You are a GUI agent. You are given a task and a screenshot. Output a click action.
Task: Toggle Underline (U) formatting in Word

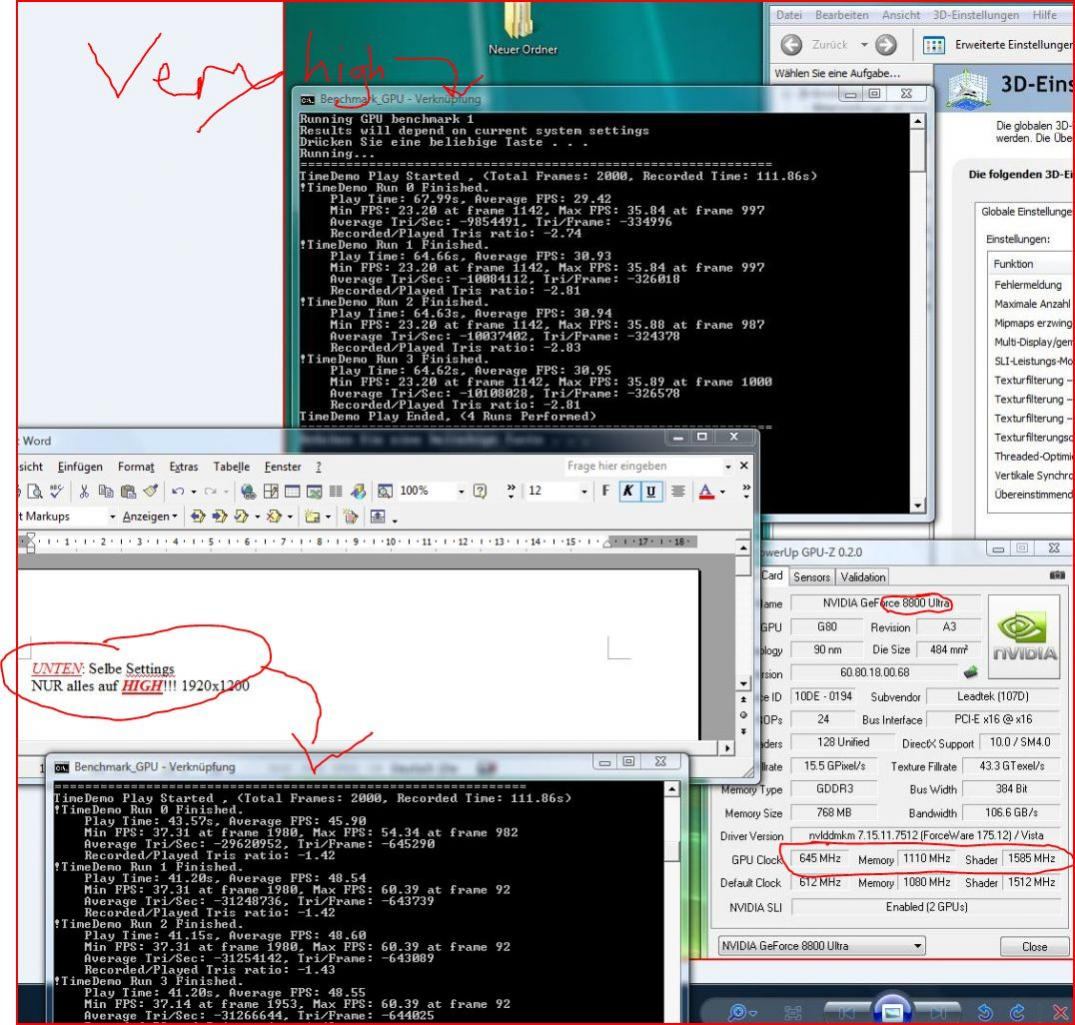[651, 491]
